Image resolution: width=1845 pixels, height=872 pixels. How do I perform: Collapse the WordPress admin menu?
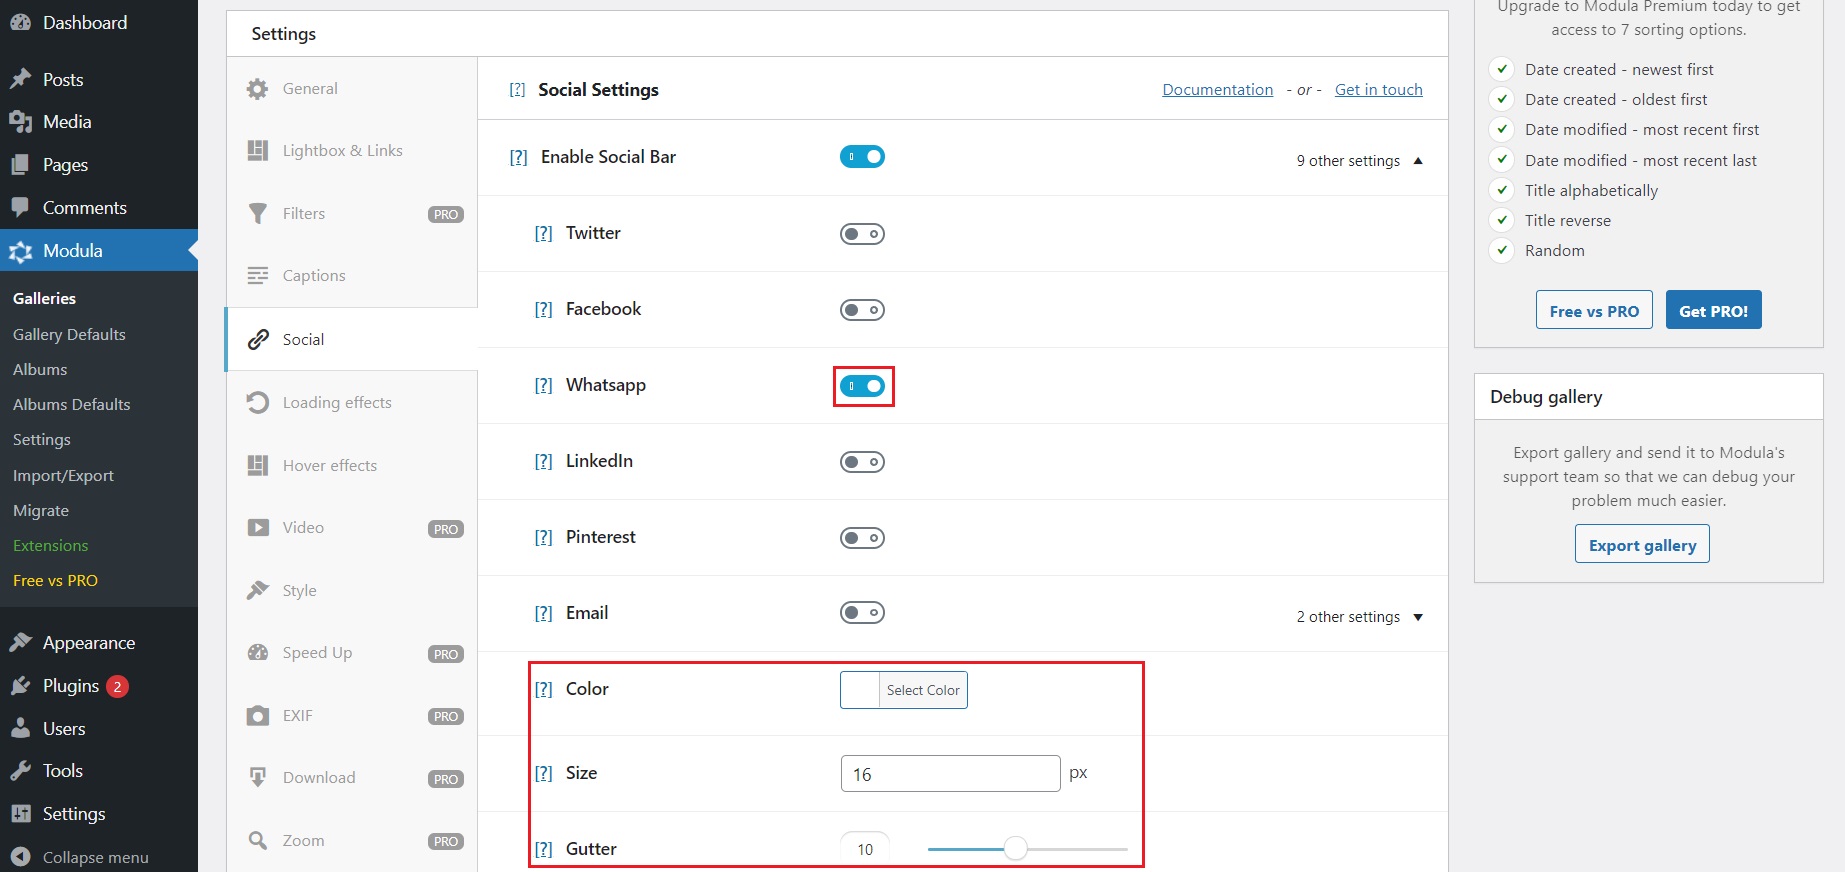[x=95, y=857]
